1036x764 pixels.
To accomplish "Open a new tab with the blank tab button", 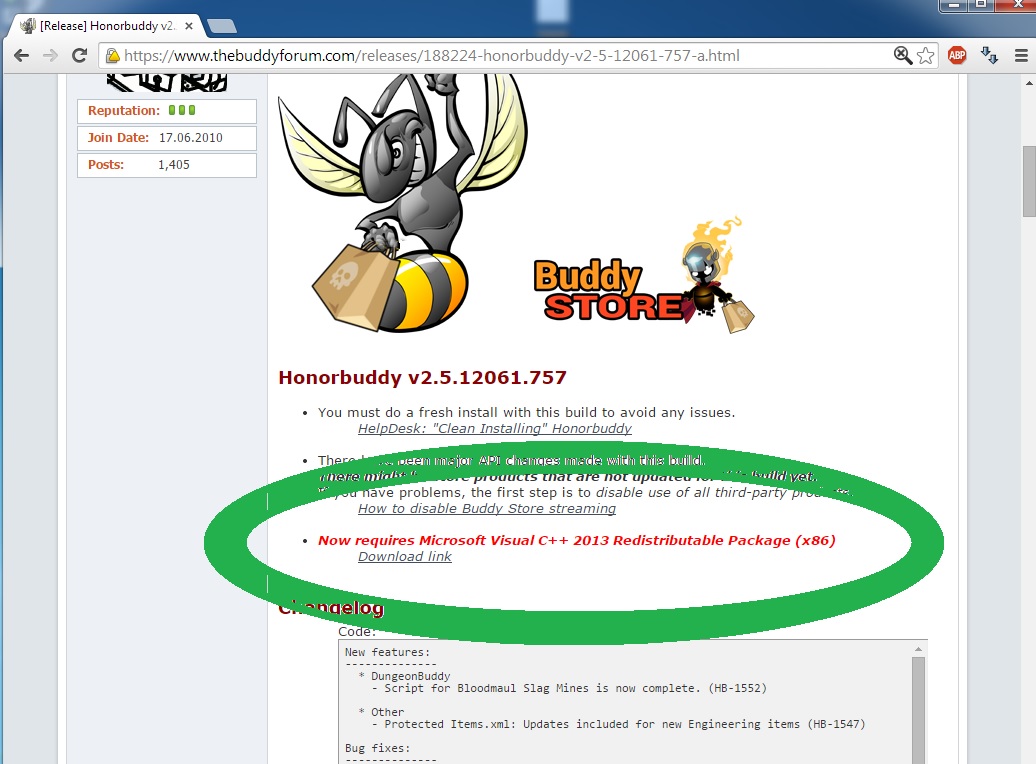I will click(x=222, y=26).
